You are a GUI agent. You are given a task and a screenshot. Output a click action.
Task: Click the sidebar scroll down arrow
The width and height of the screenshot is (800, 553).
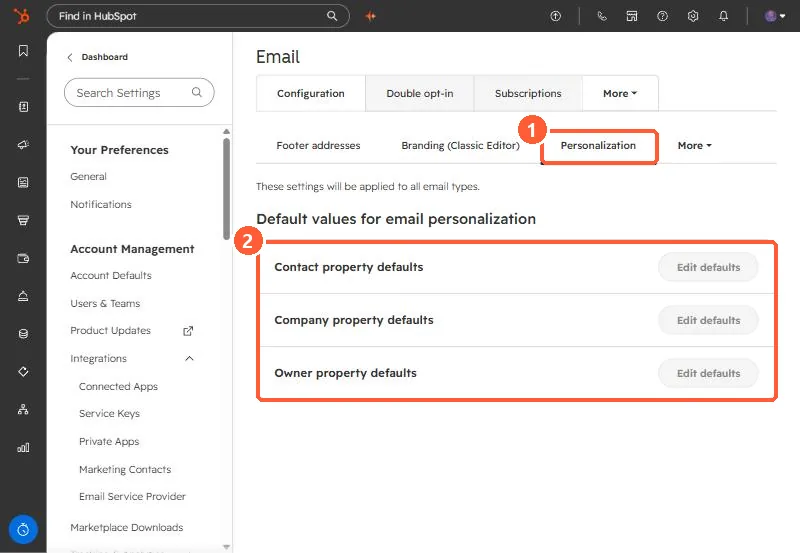click(227, 547)
